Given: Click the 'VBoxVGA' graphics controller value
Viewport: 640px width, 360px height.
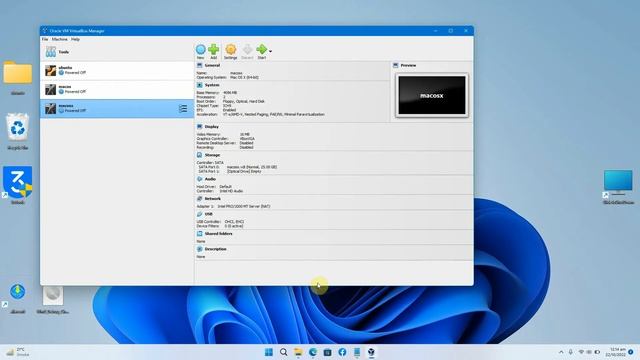Looking at the screenshot, I should tap(247, 139).
